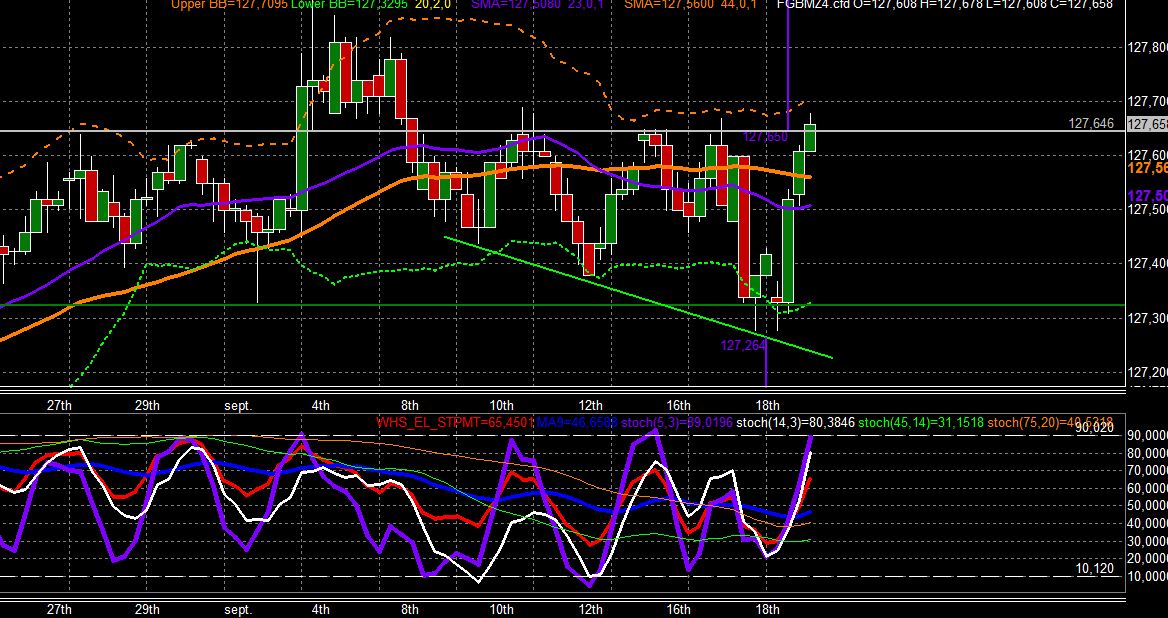Click the MA9=46,6589 indicator label
1168x618 pixels.
[x=577, y=422]
